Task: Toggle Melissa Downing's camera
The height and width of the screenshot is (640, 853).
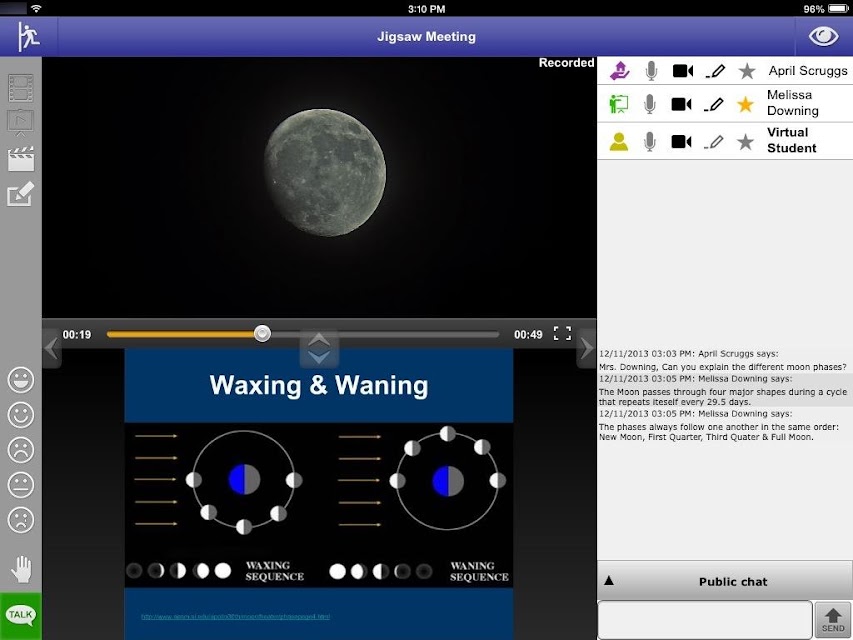Action: tap(681, 104)
